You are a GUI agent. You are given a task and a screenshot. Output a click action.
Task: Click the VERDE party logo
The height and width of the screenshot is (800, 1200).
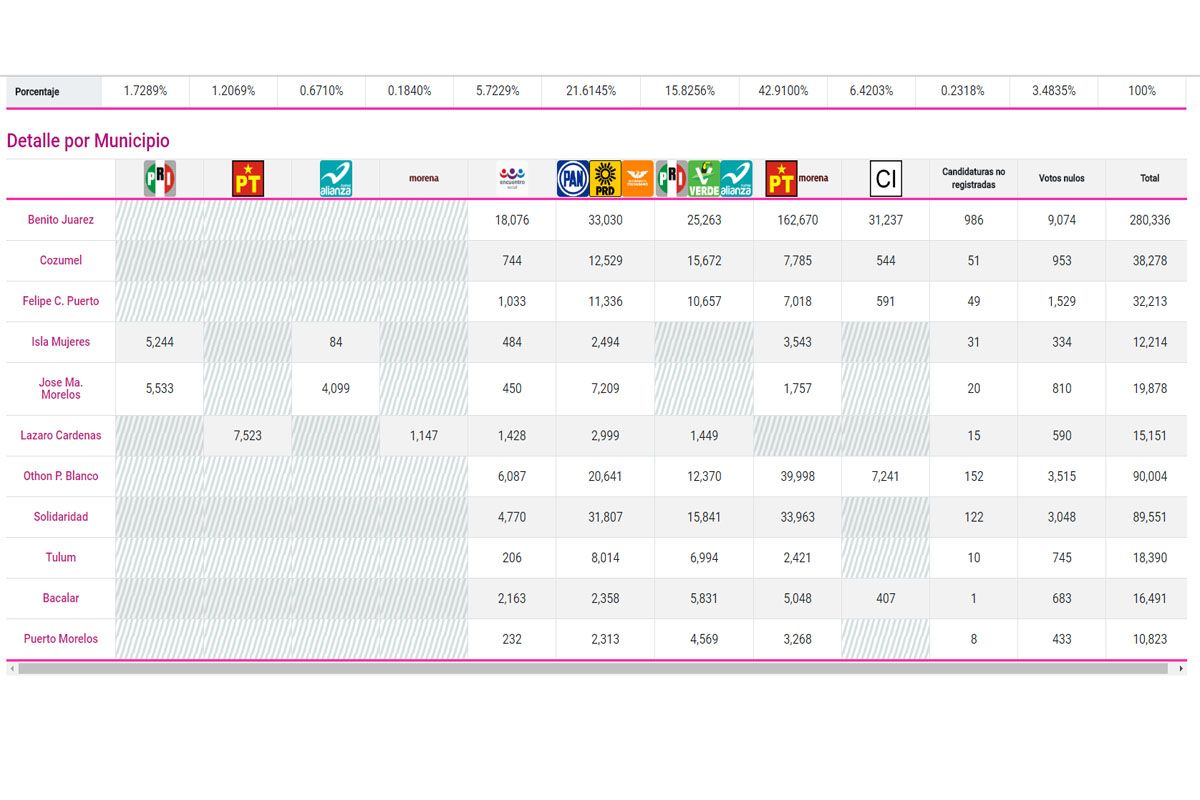(704, 178)
